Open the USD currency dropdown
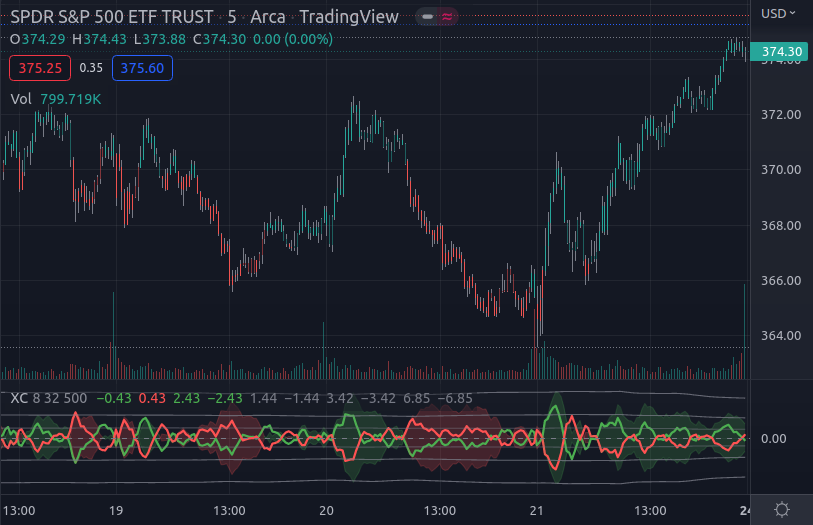This screenshot has width=813, height=525. (778, 13)
